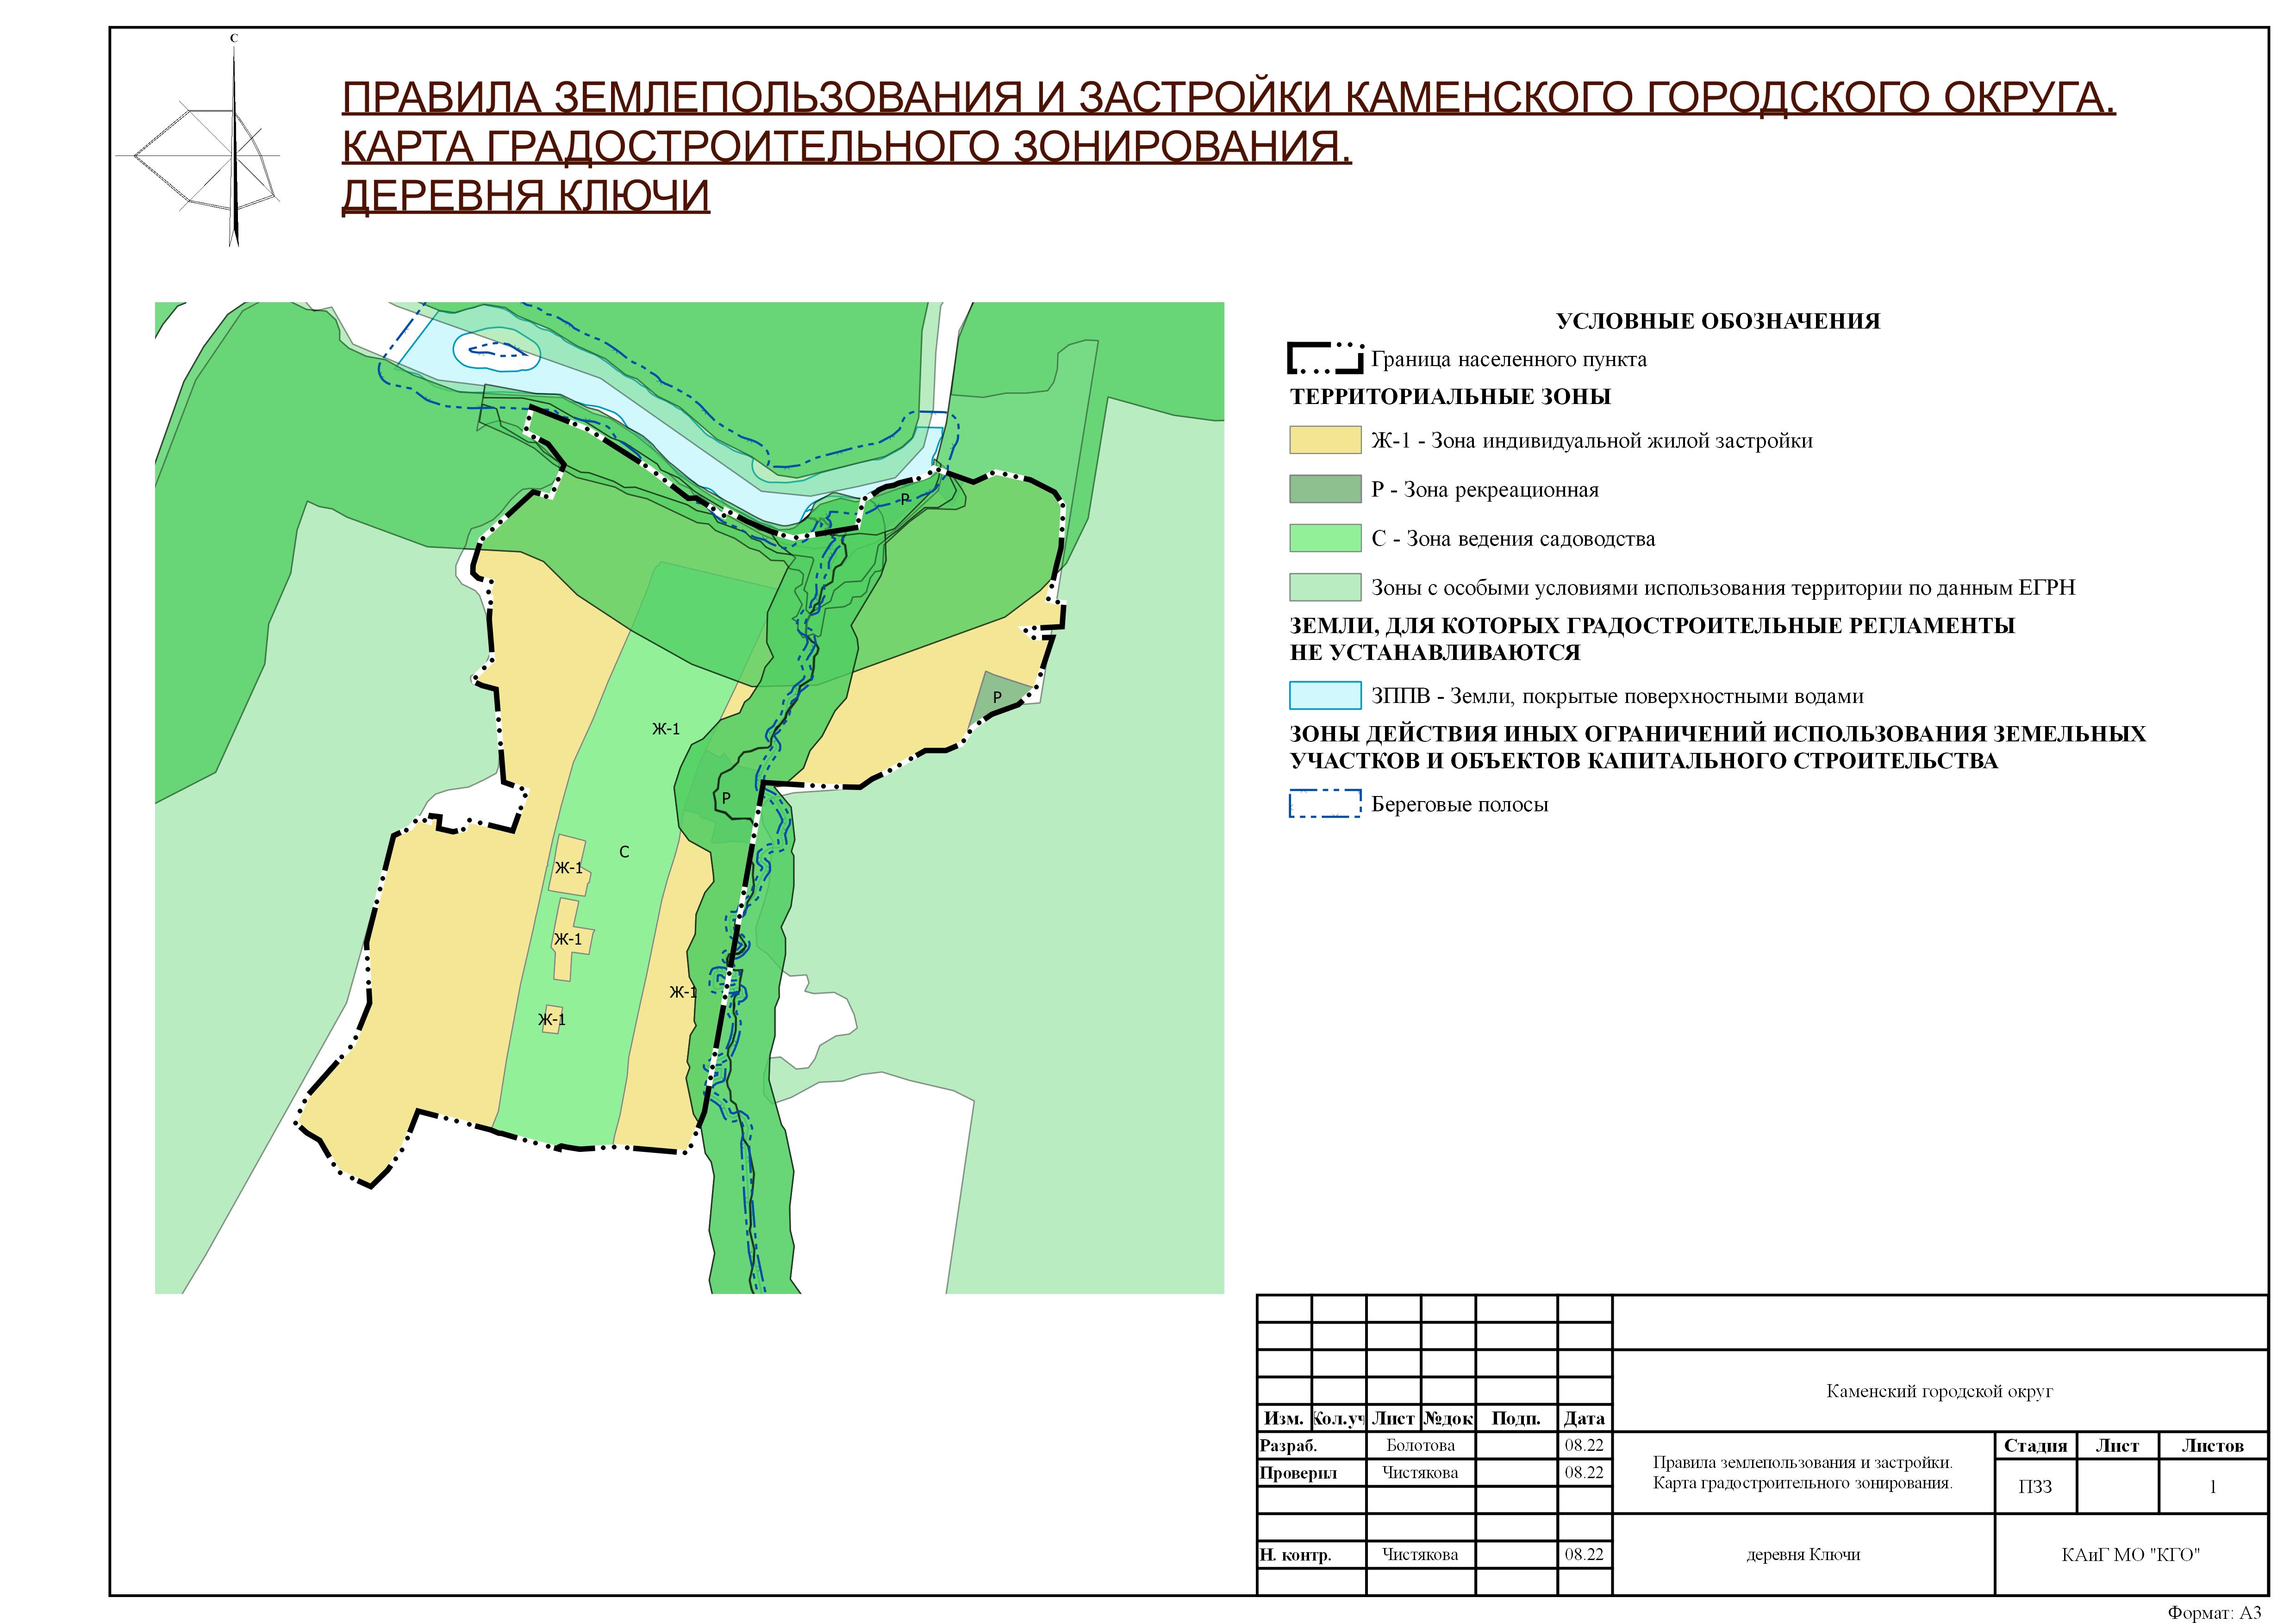Viewport: 2296px width, 1623px height.
Task: Select the yellow Ж-1 legend swatch
Action: 1325,440
